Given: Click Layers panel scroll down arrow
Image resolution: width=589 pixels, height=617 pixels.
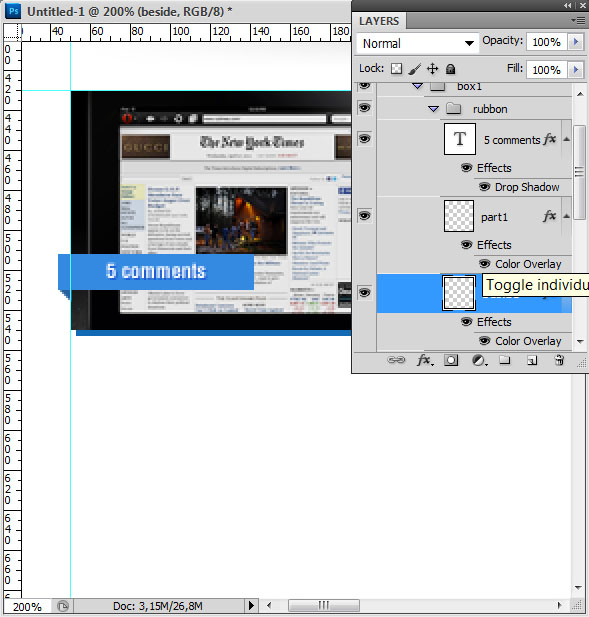Looking at the screenshot, I should tap(580, 341).
